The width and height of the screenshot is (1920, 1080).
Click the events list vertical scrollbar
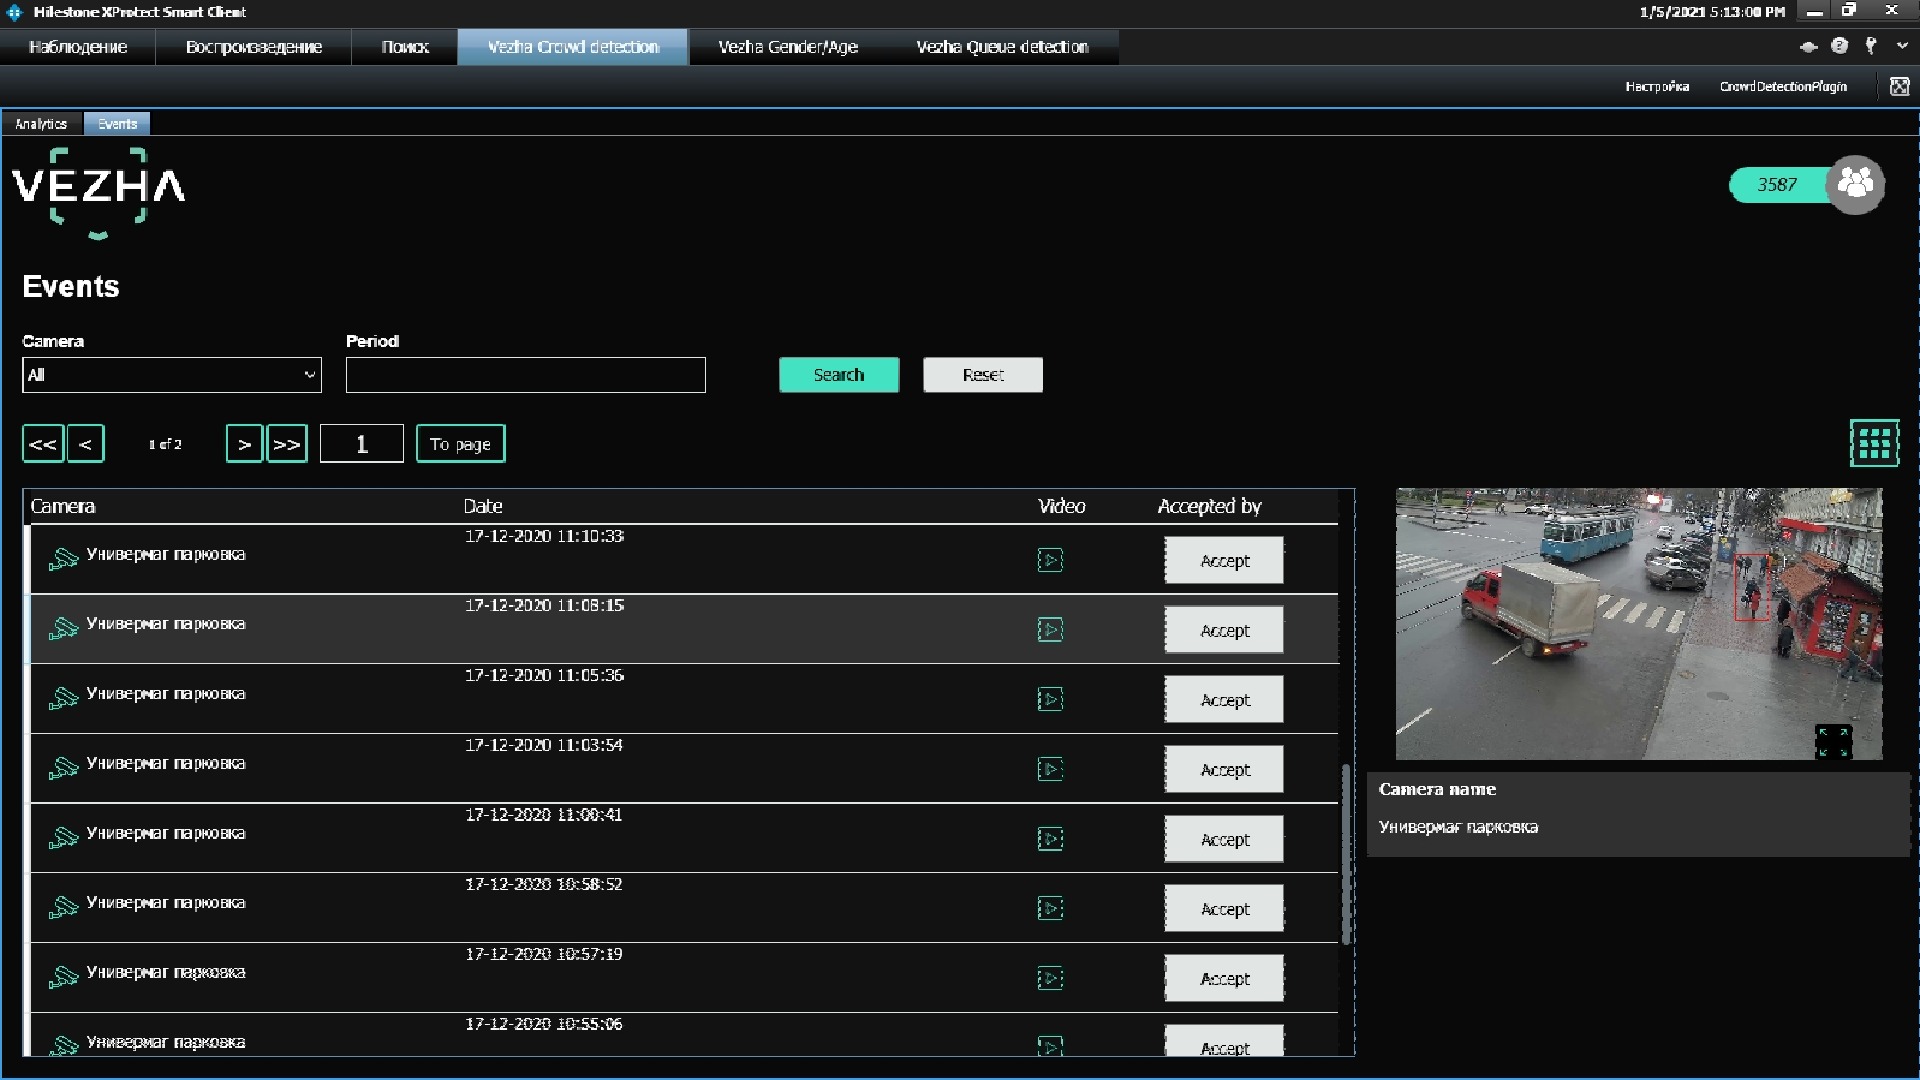pyautogui.click(x=1346, y=855)
